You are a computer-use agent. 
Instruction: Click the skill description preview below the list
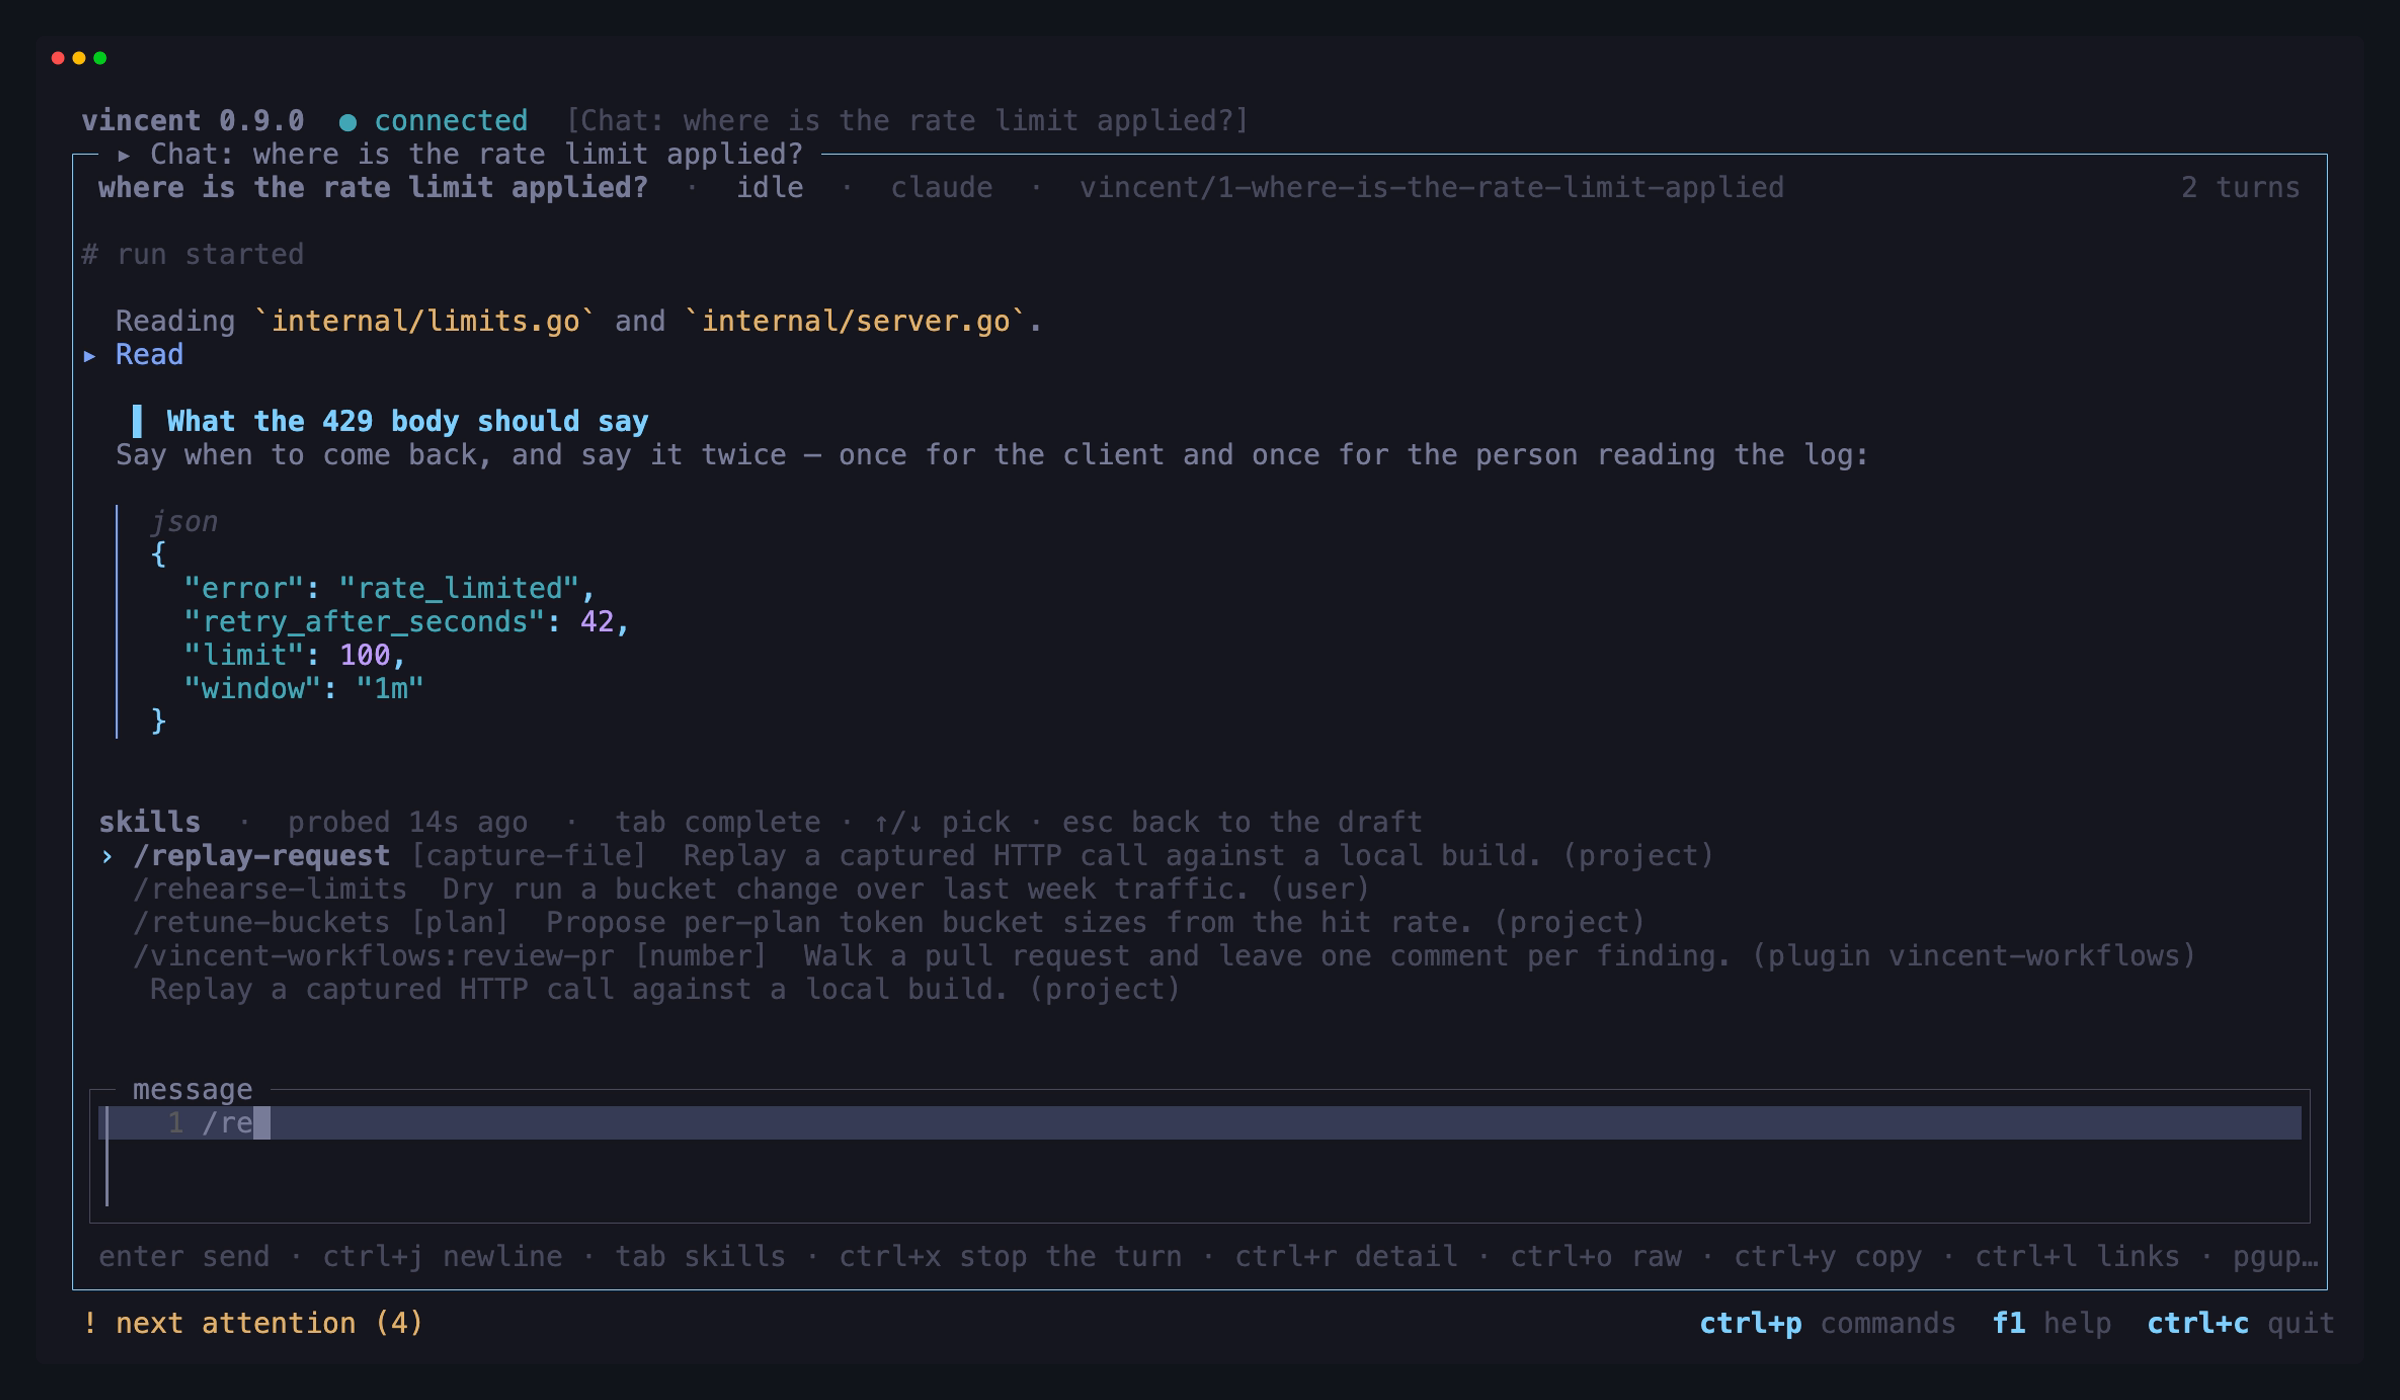[665, 989]
